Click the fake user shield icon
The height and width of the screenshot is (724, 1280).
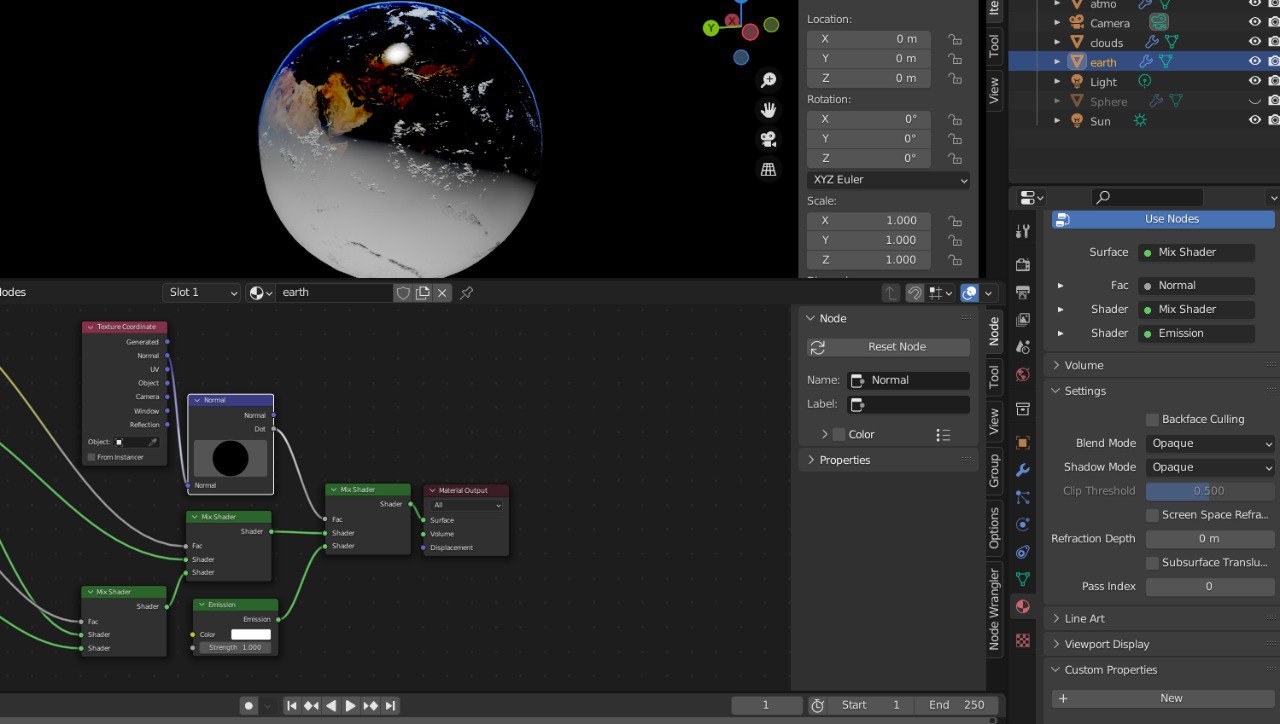pos(403,292)
